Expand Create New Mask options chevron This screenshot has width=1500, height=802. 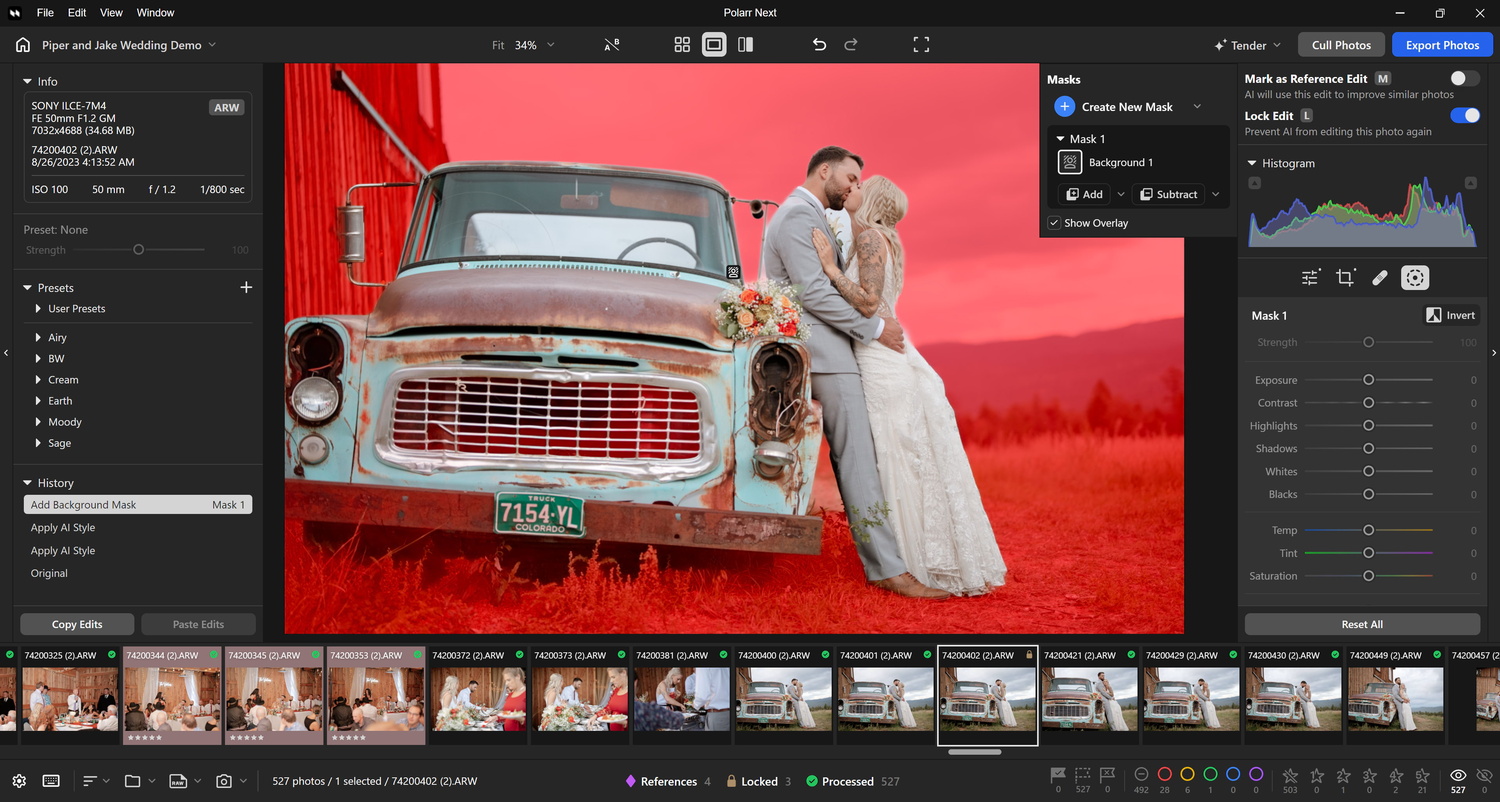coord(1197,107)
